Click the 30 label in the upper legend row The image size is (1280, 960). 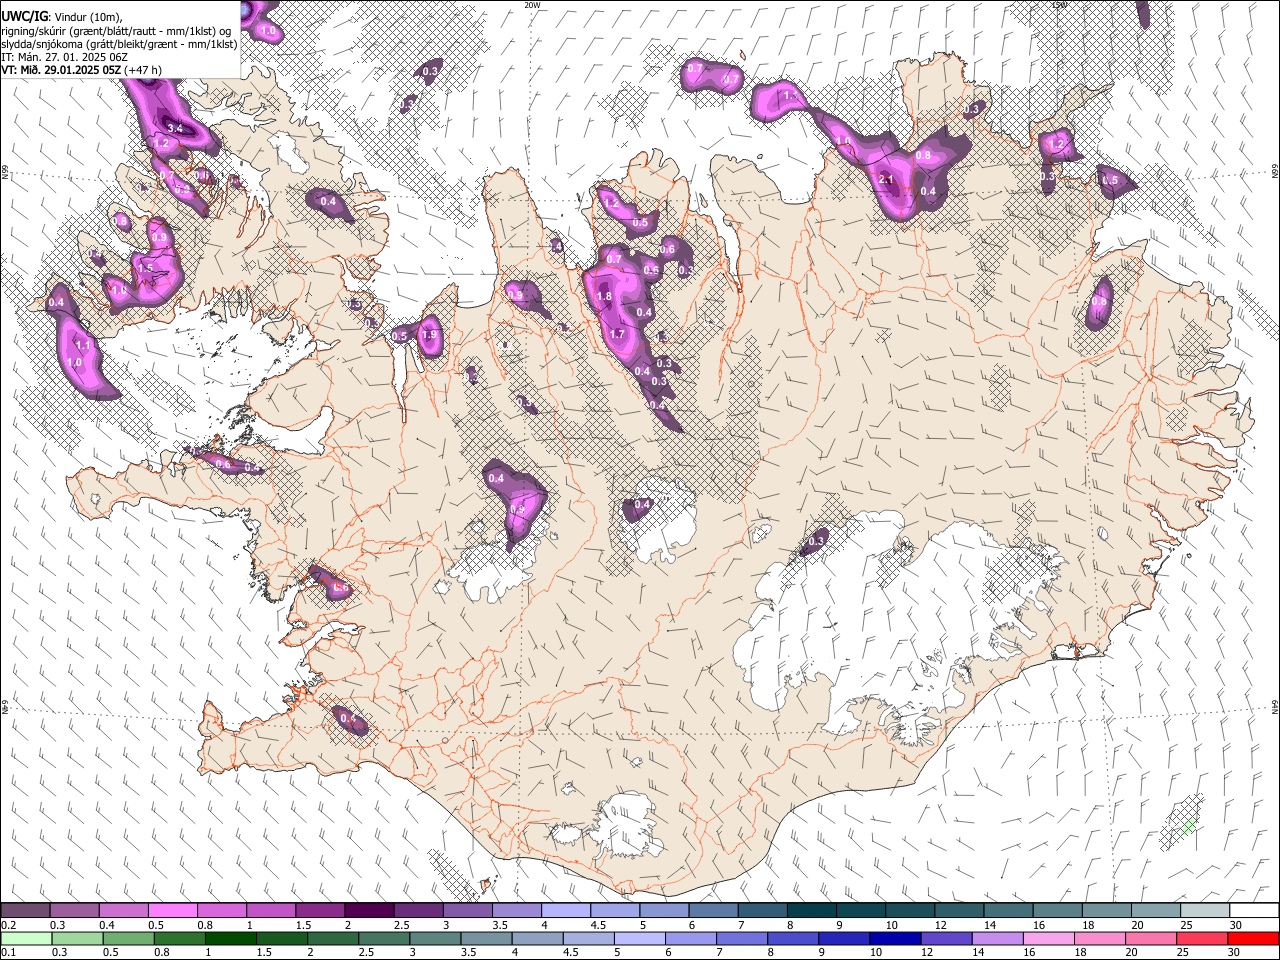[1234, 925]
